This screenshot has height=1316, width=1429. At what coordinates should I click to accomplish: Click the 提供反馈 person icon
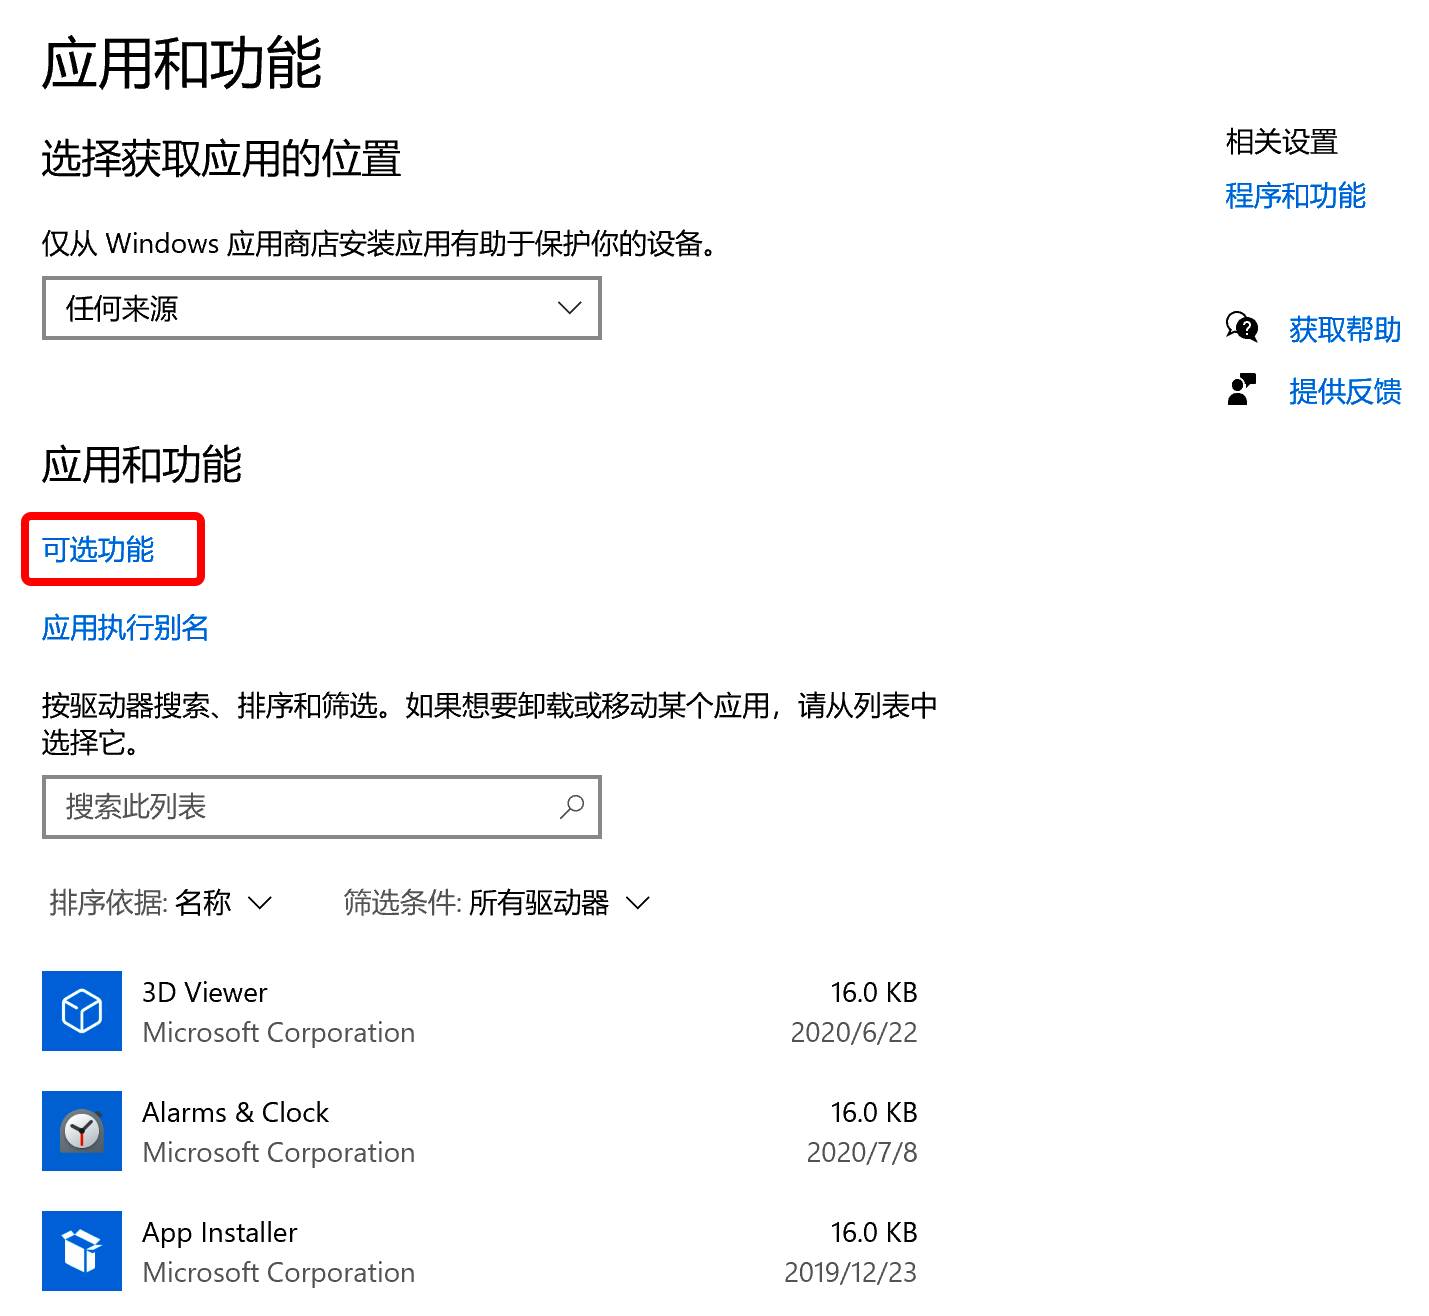[x=1241, y=390]
